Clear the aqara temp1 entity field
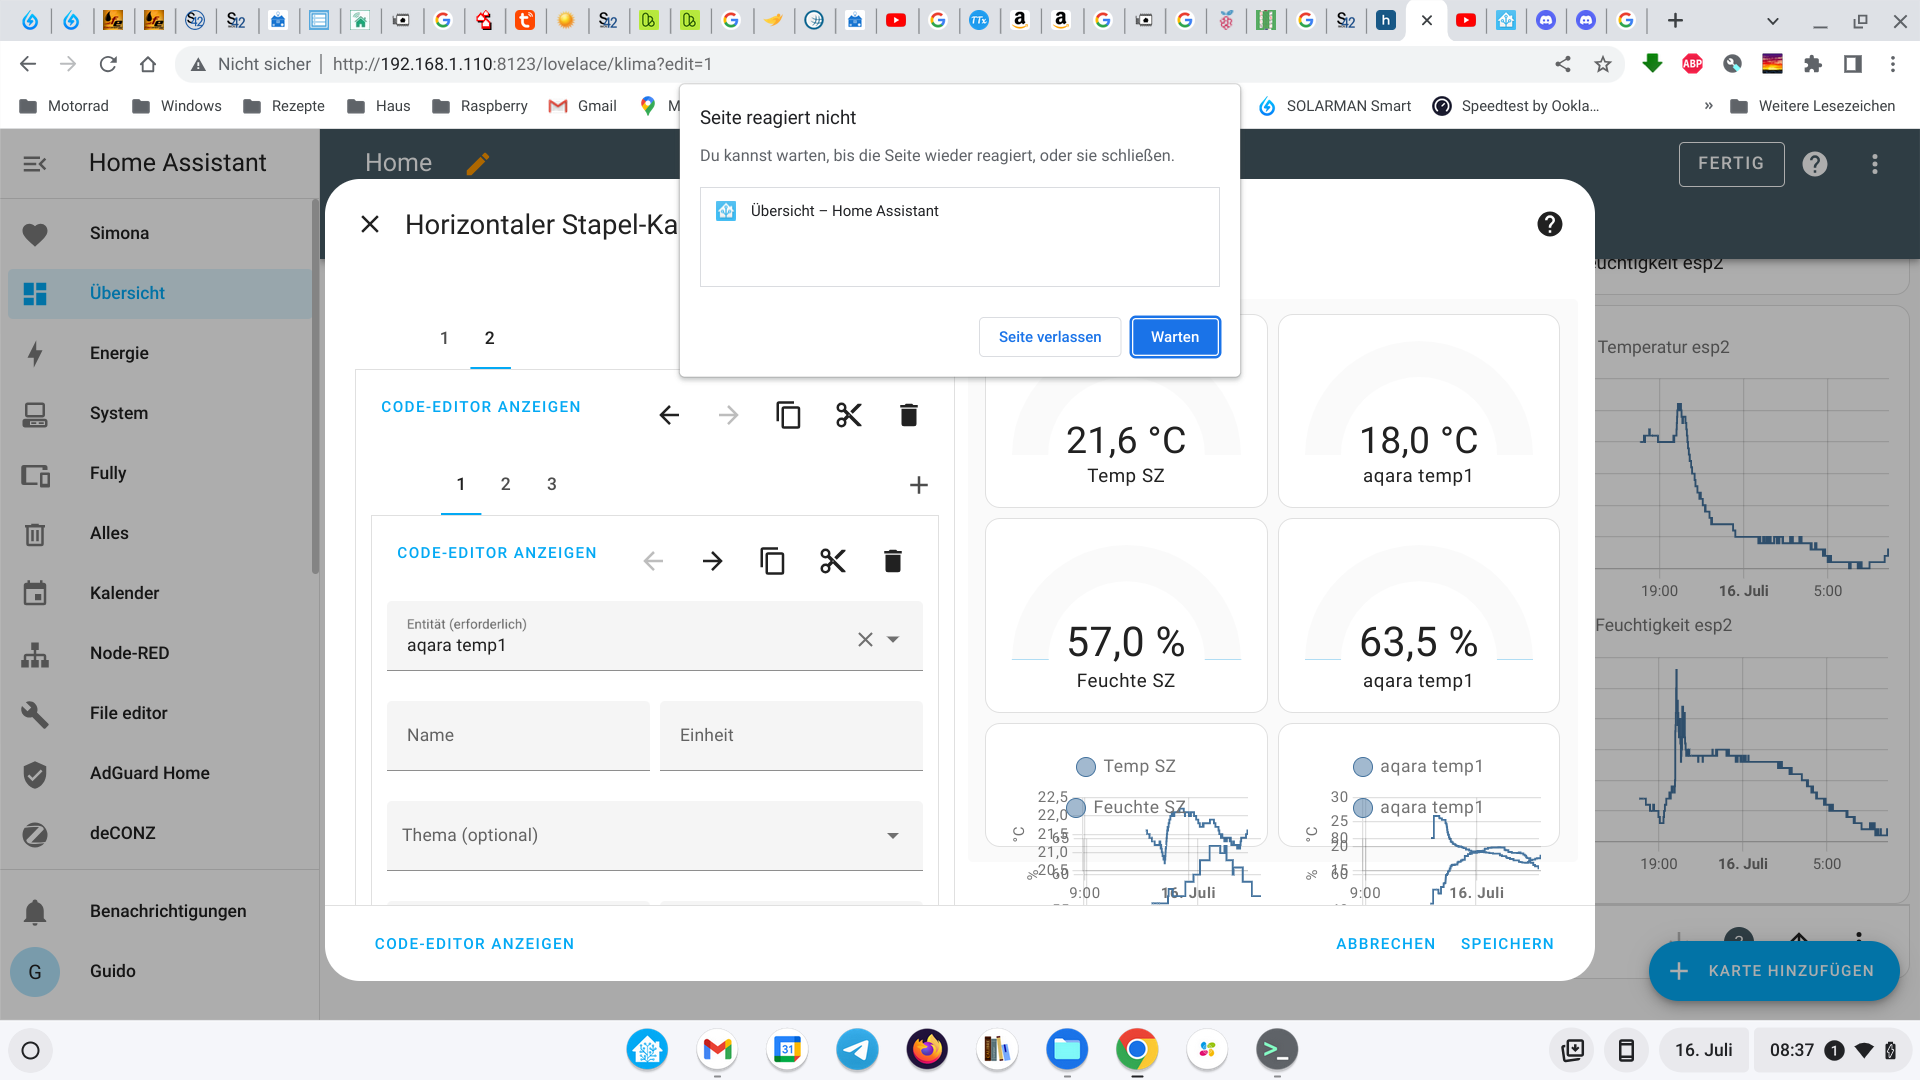The image size is (1920, 1080). 865,639
